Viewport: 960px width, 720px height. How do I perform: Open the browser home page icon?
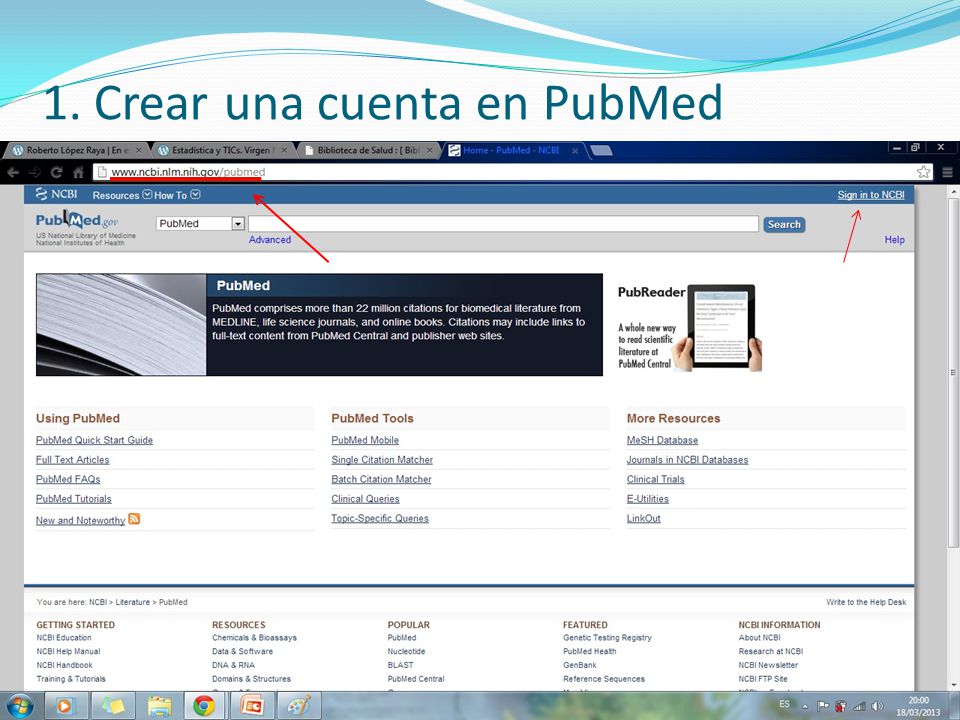click(x=78, y=173)
